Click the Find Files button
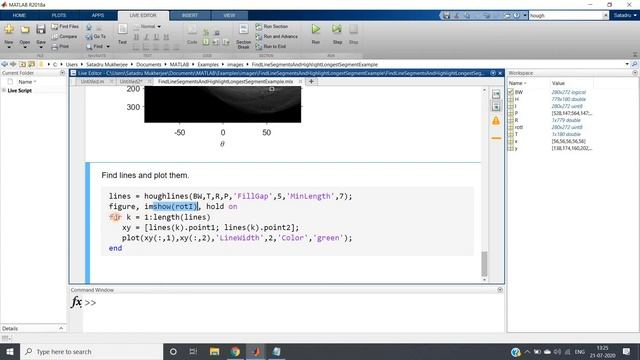 [65, 27]
